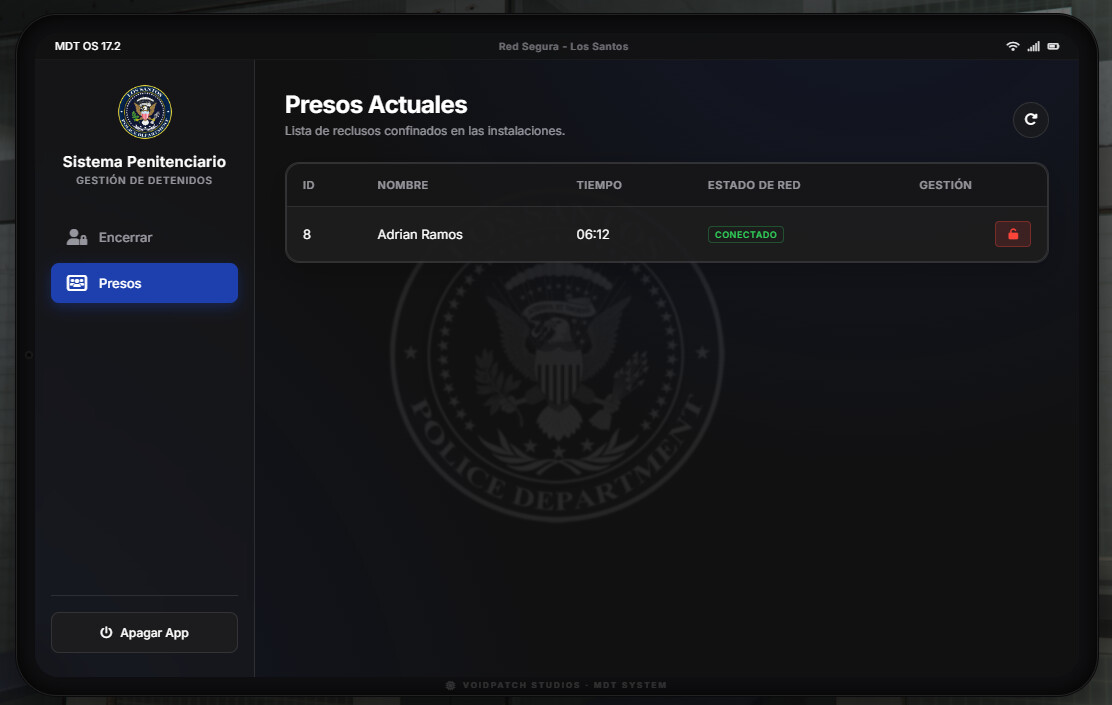Click the ESTADO DE RED column header
Image resolution: width=1112 pixels, height=705 pixels.
coord(754,185)
